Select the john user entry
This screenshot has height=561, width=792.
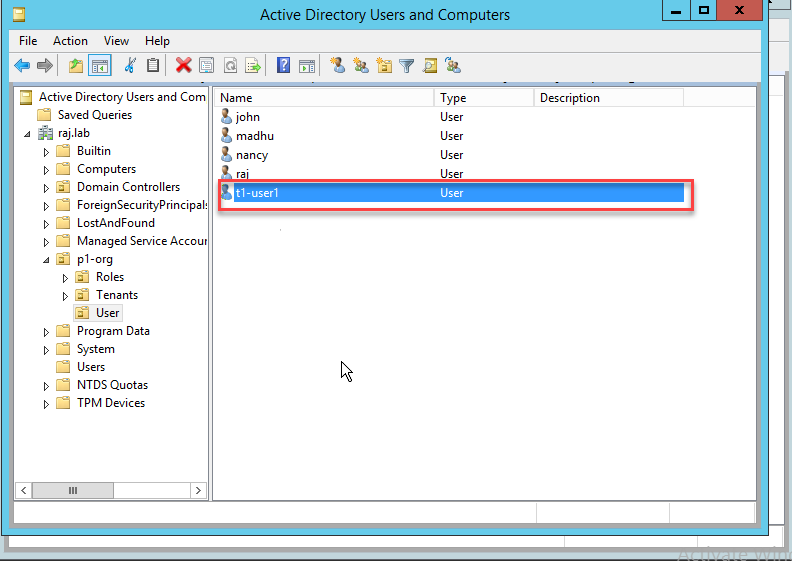click(248, 117)
